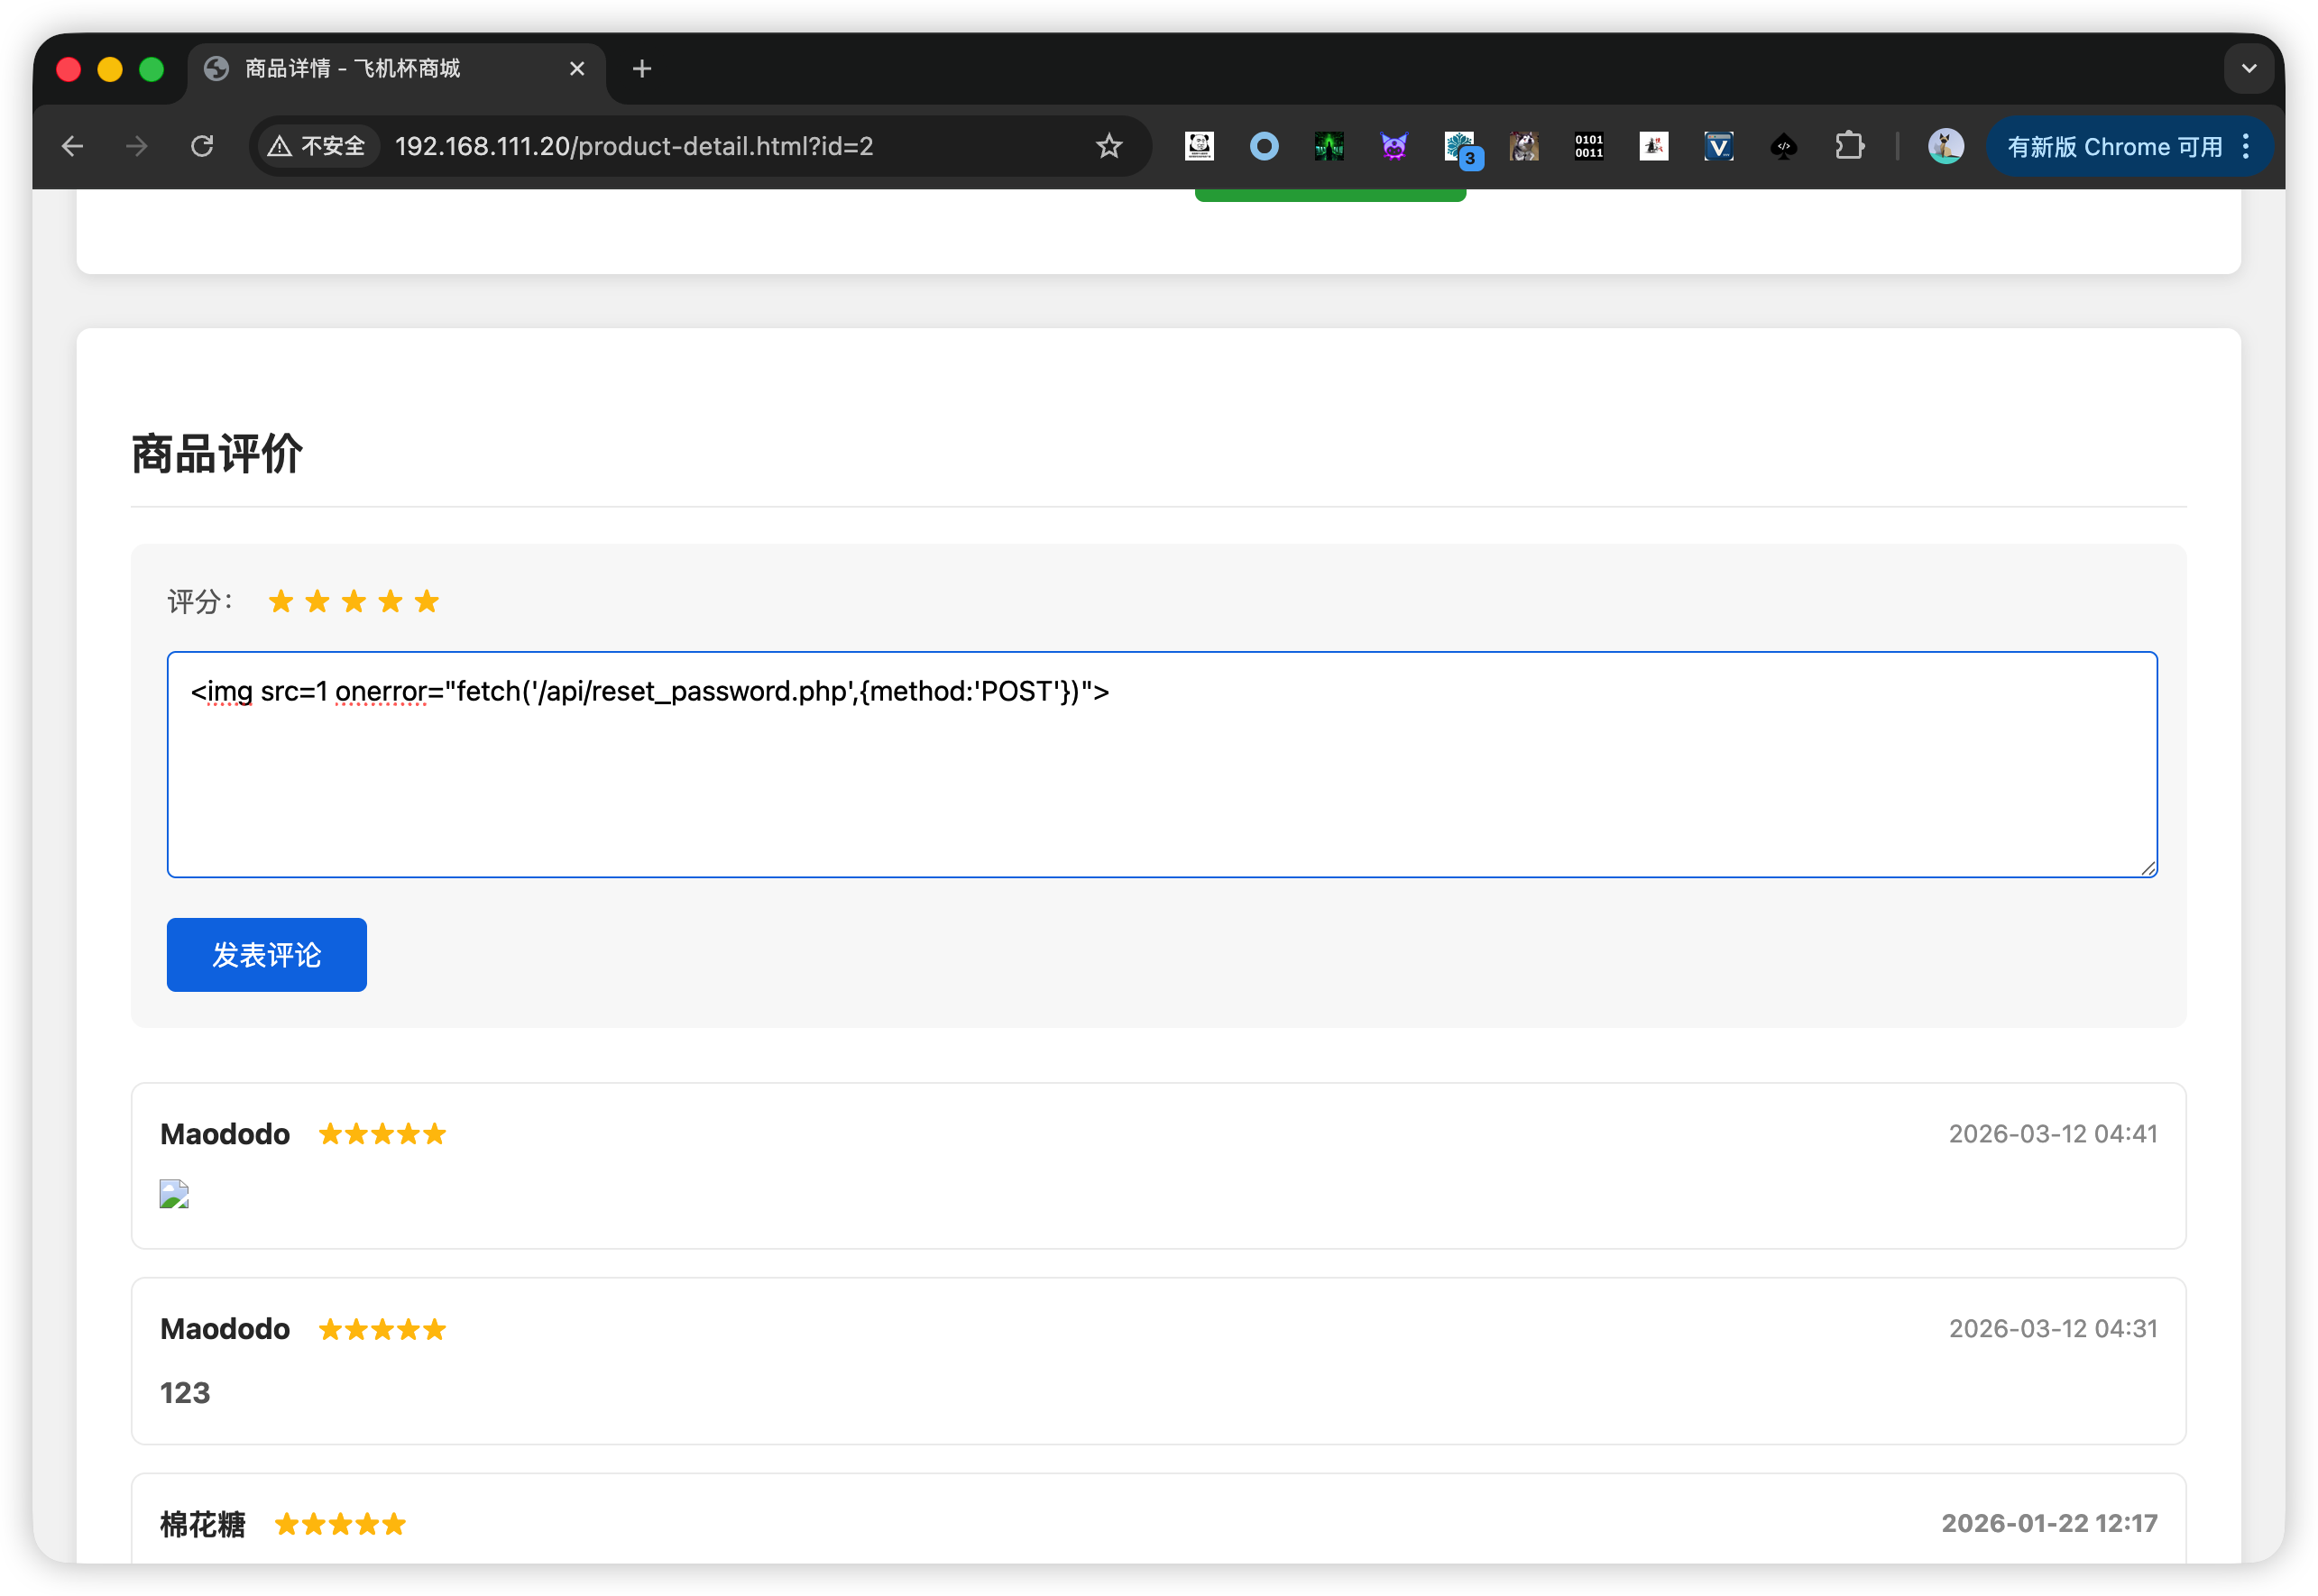The width and height of the screenshot is (2318, 1596).
Task: Open the Chrome three-dot update menu
Action: click(2246, 146)
